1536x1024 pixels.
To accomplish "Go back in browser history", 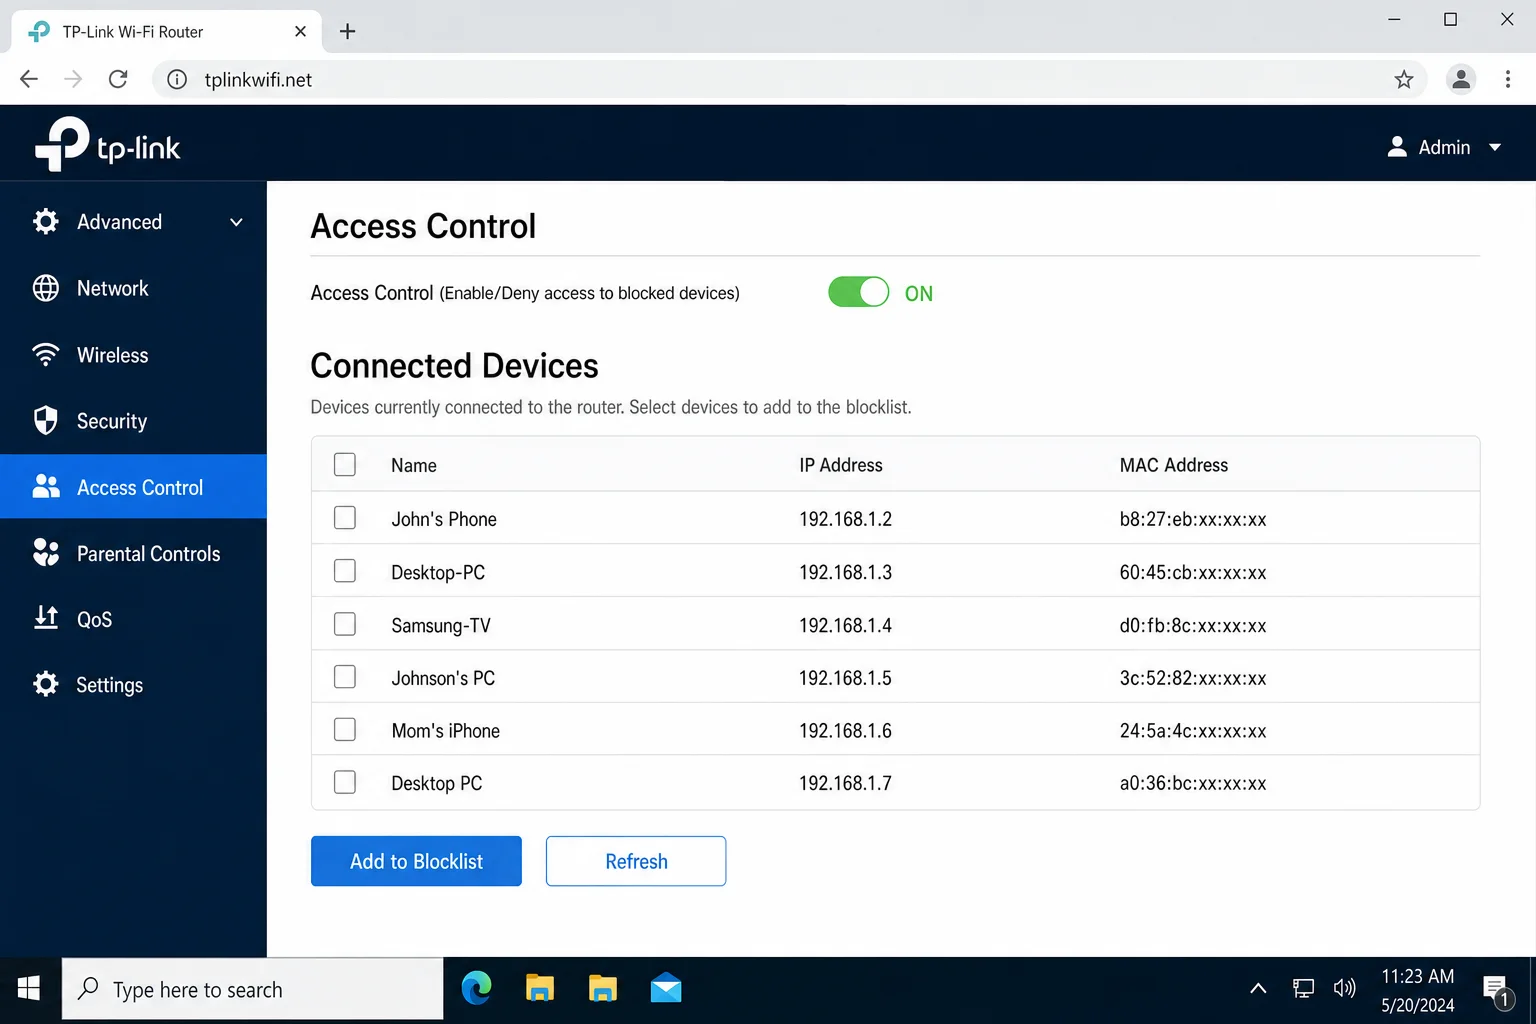I will click(x=29, y=79).
